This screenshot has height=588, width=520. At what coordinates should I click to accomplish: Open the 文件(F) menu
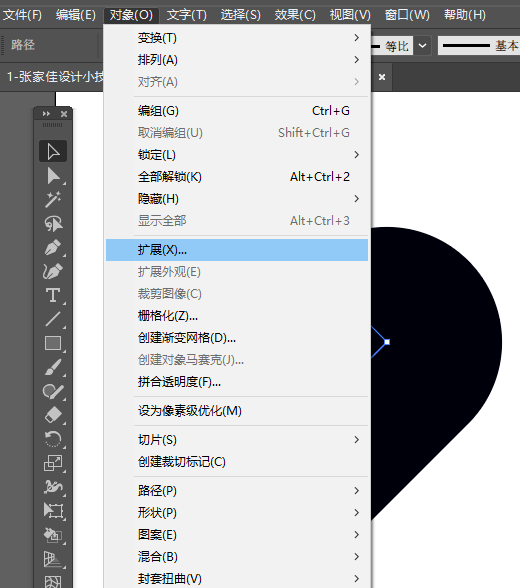coord(22,15)
